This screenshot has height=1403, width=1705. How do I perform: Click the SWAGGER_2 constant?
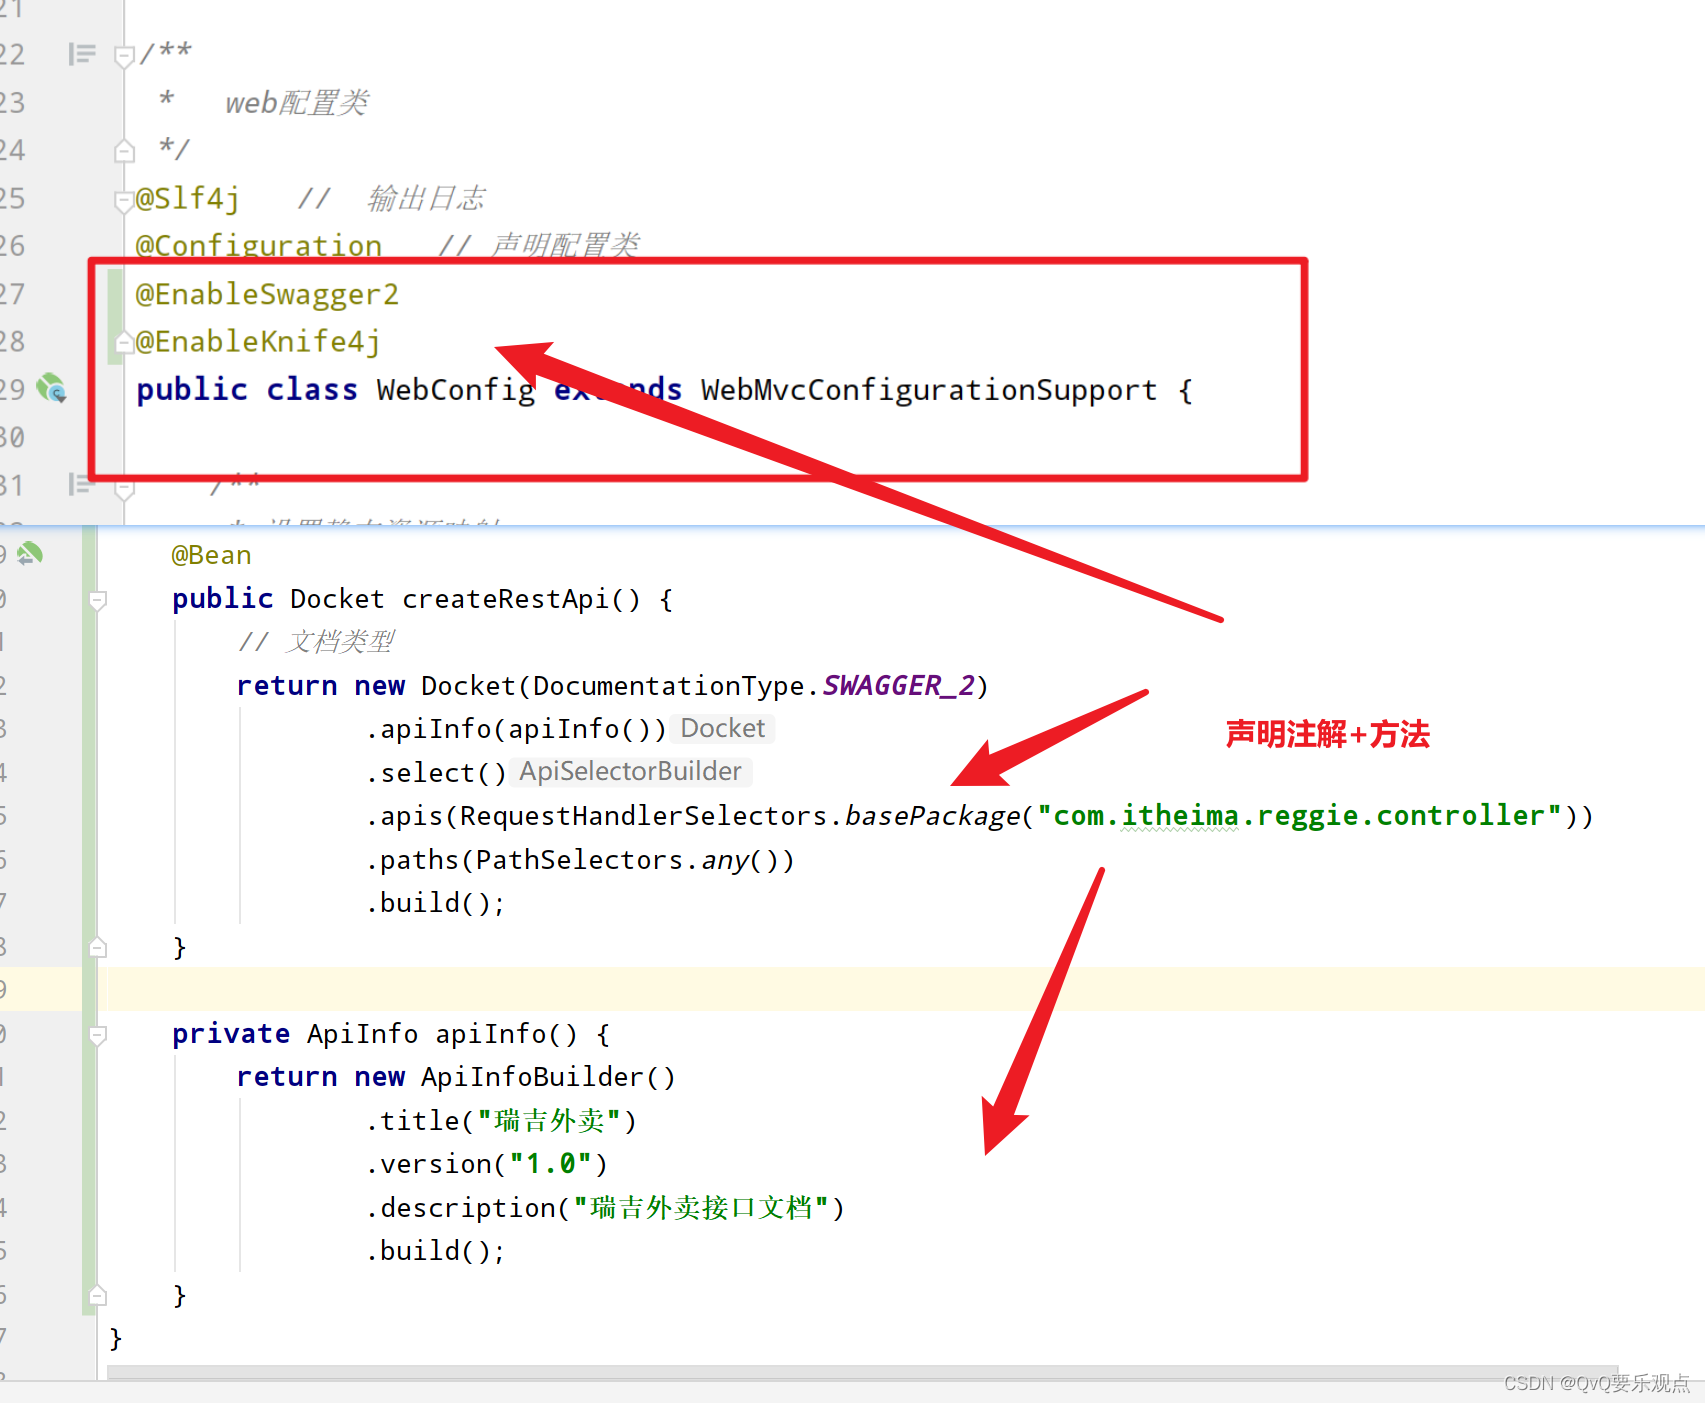tap(898, 686)
